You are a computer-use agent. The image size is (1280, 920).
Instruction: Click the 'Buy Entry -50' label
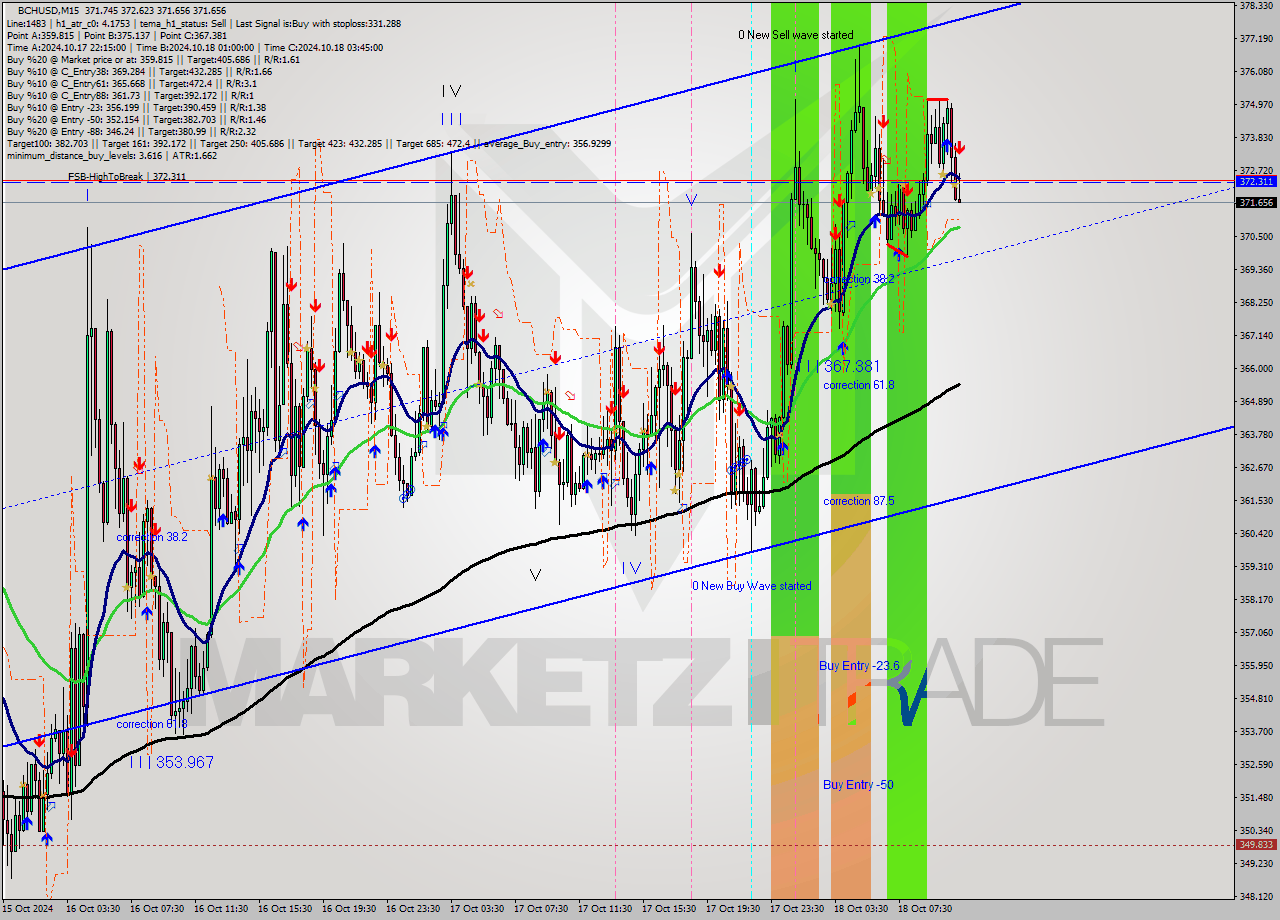pyautogui.click(x=858, y=785)
